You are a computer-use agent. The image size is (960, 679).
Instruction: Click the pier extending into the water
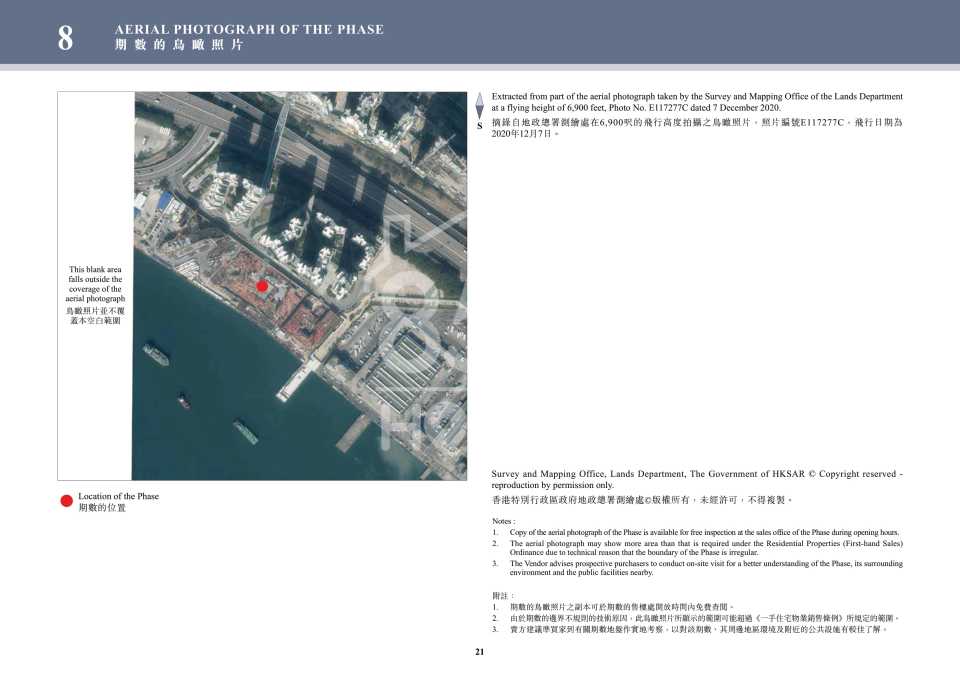(x=300, y=380)
